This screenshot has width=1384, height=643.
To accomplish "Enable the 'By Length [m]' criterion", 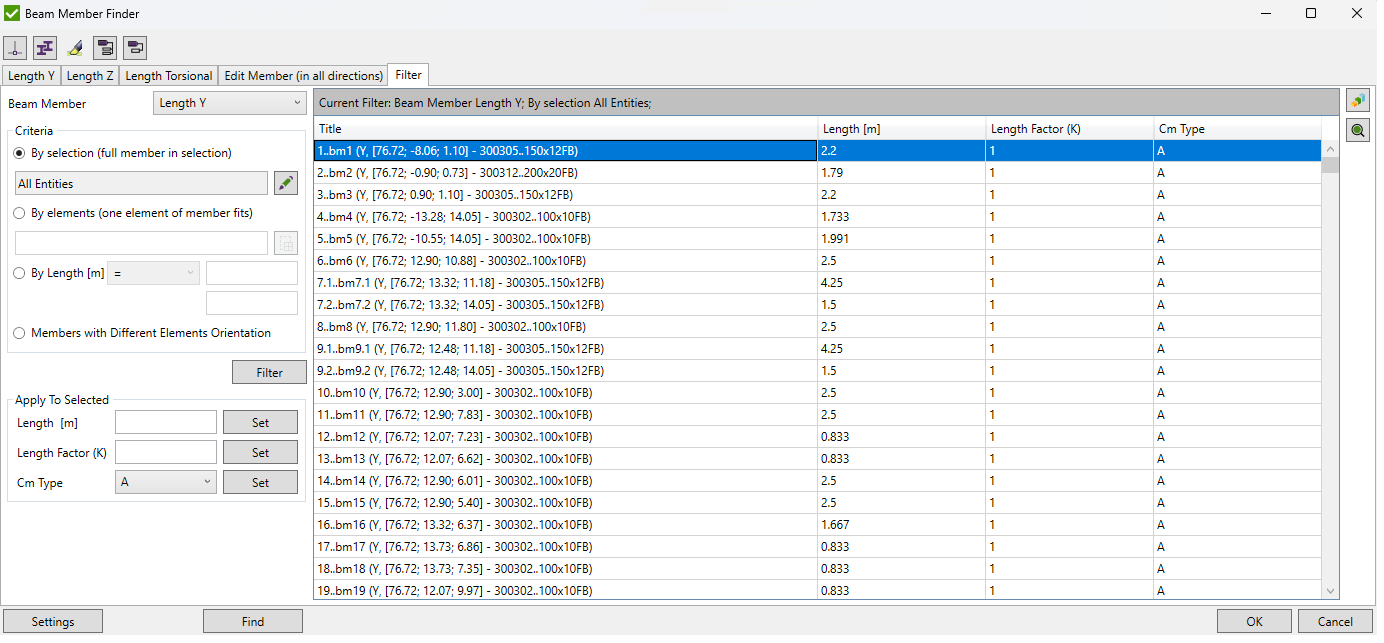I will tap(17, 272).
